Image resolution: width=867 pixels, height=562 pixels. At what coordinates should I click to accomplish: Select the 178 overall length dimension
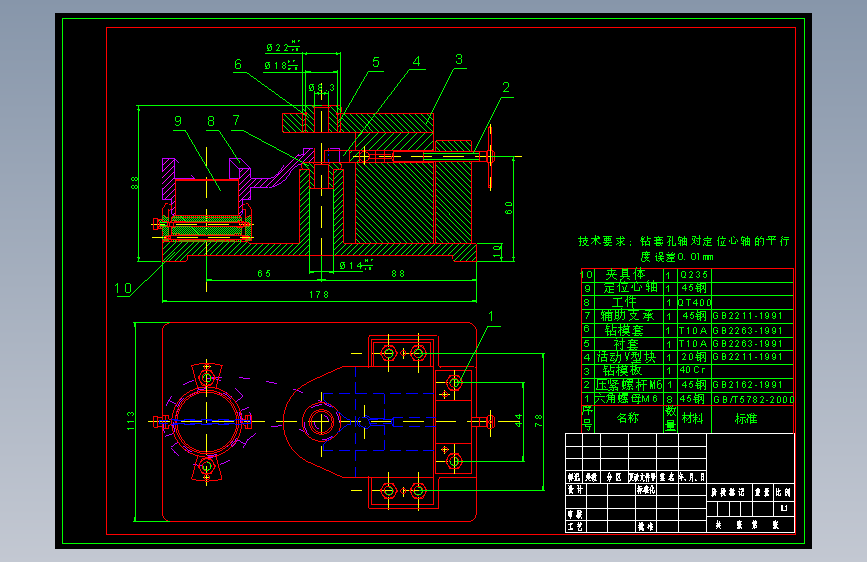click(319, 295)
